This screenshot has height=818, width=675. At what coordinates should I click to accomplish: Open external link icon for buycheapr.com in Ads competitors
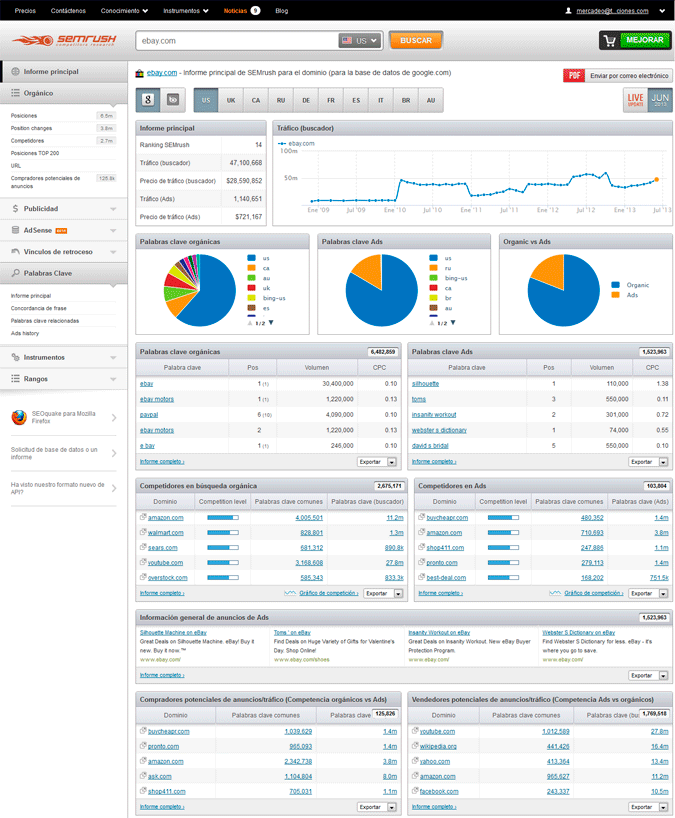coord(421,517)
